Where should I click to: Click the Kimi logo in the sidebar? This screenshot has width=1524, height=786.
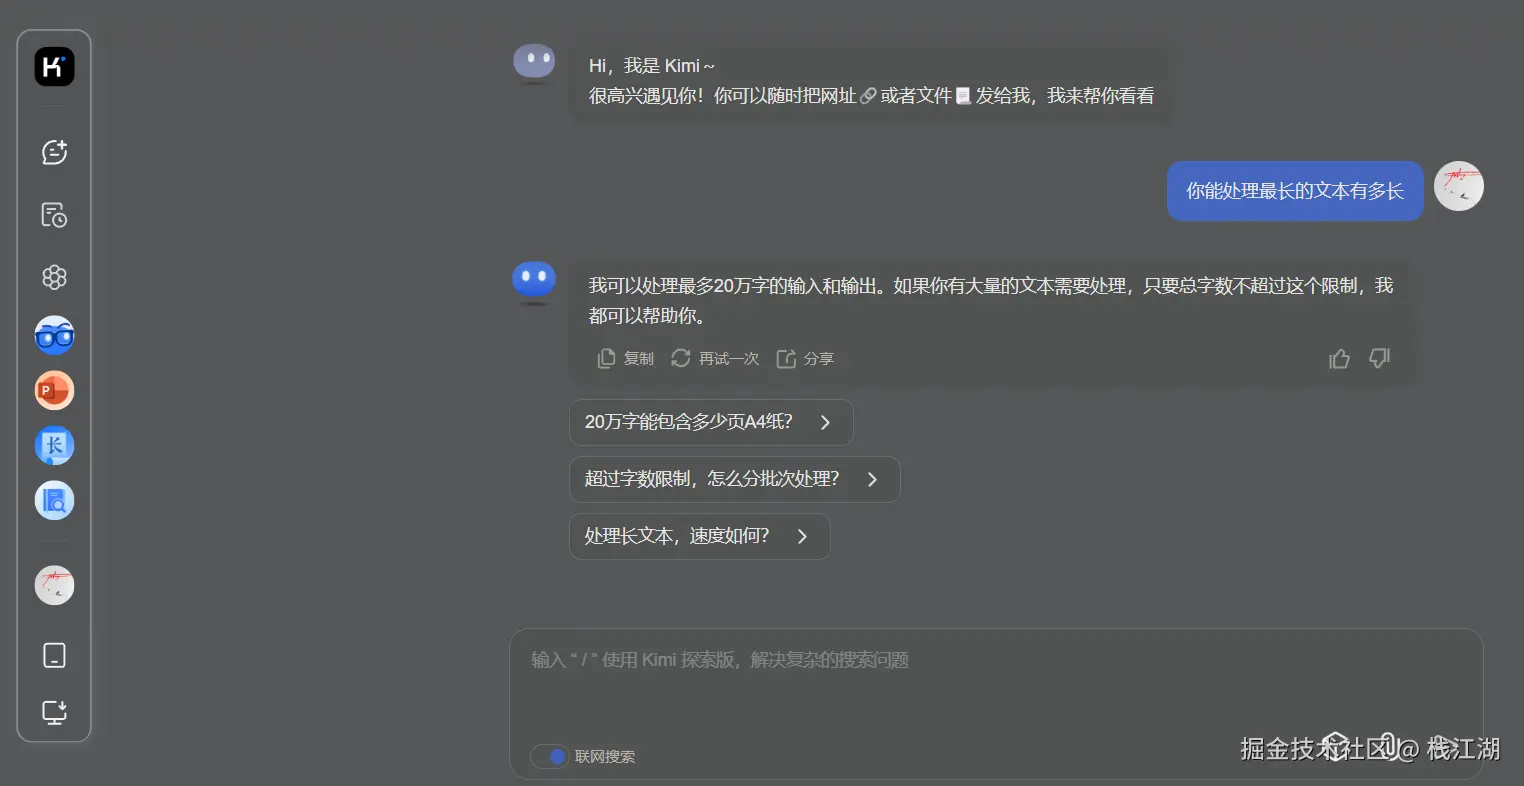pos(54,67)
